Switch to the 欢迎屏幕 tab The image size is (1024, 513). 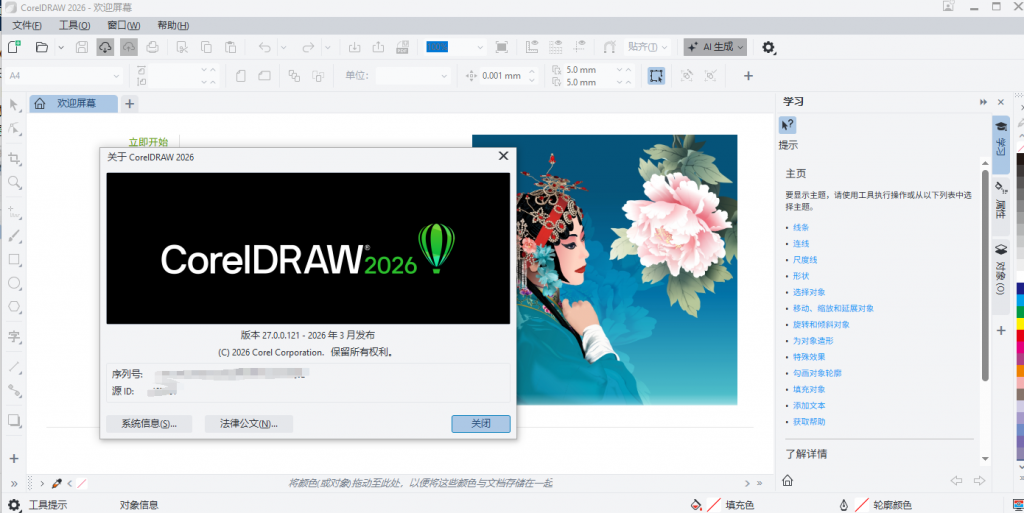pyautogui.click(x=75, y=103)
